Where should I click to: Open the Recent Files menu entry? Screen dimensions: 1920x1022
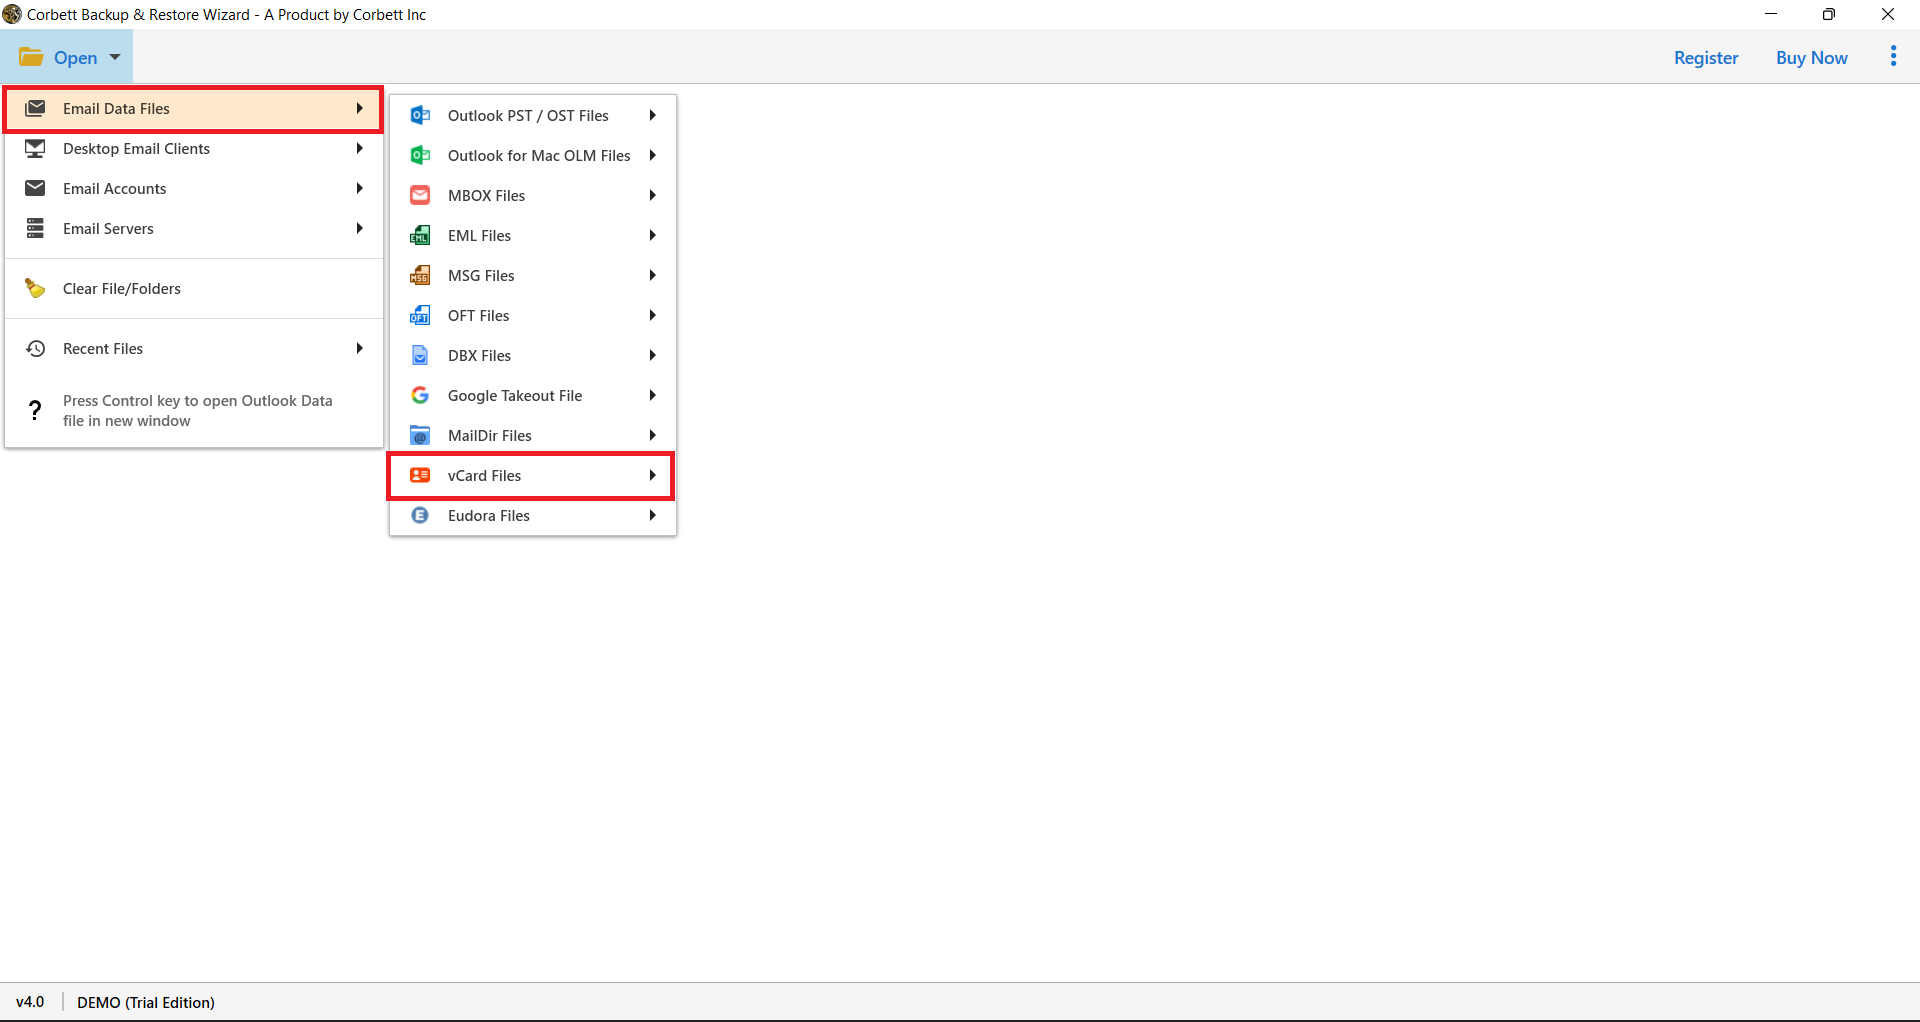coord(194,348)
